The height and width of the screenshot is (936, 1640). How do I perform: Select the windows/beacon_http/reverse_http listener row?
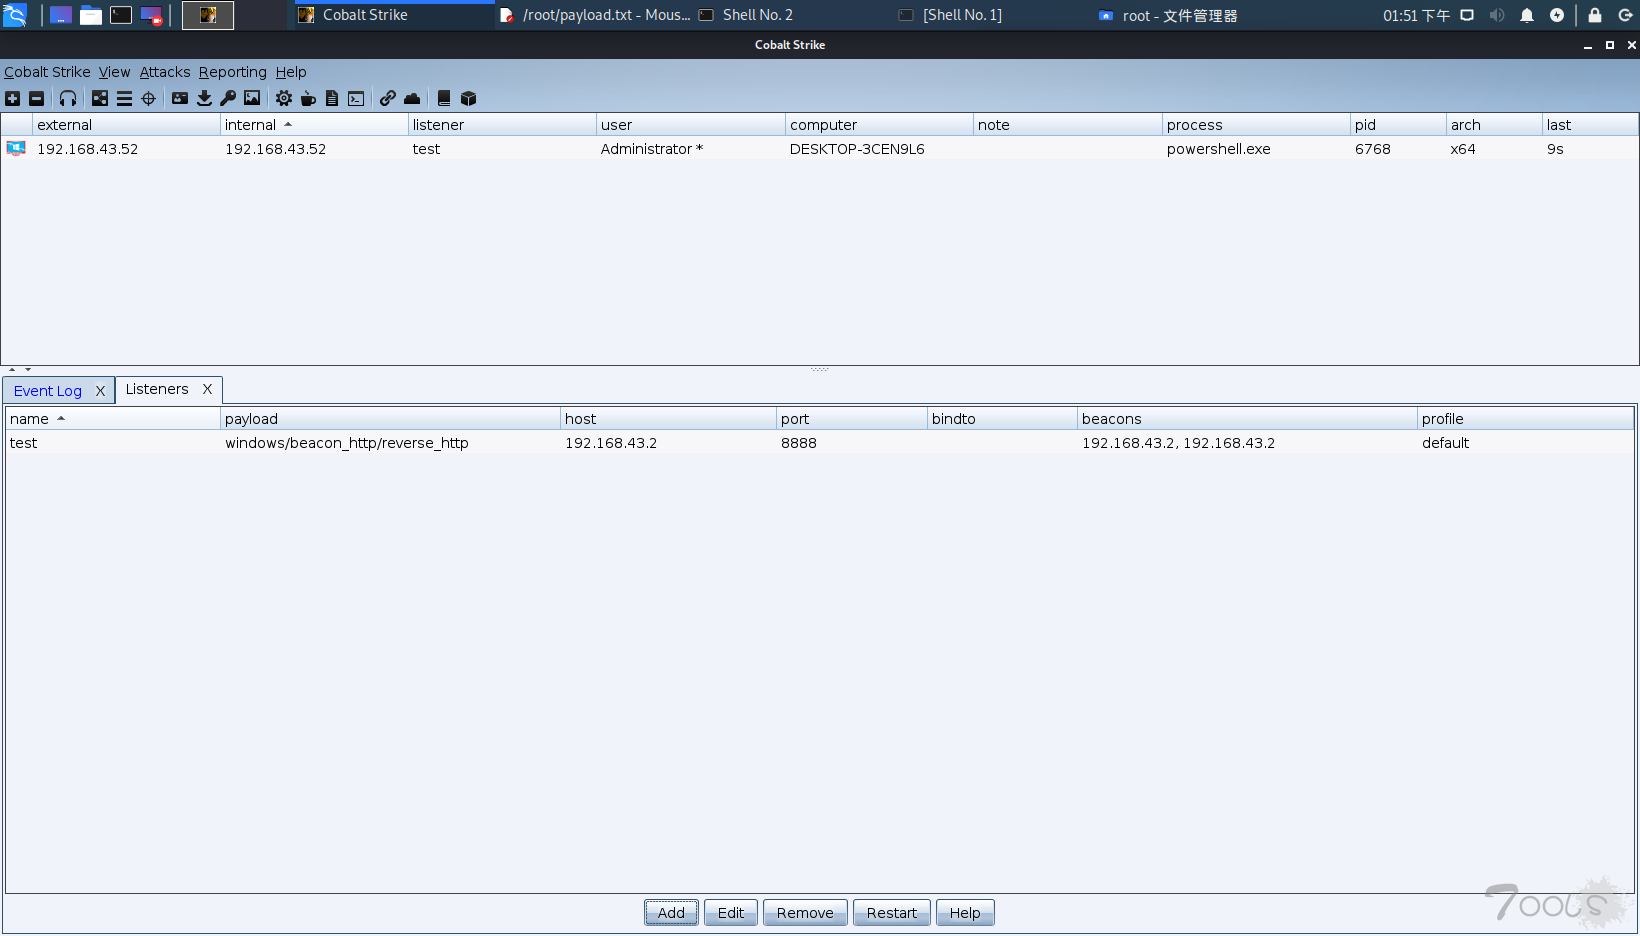820,443
